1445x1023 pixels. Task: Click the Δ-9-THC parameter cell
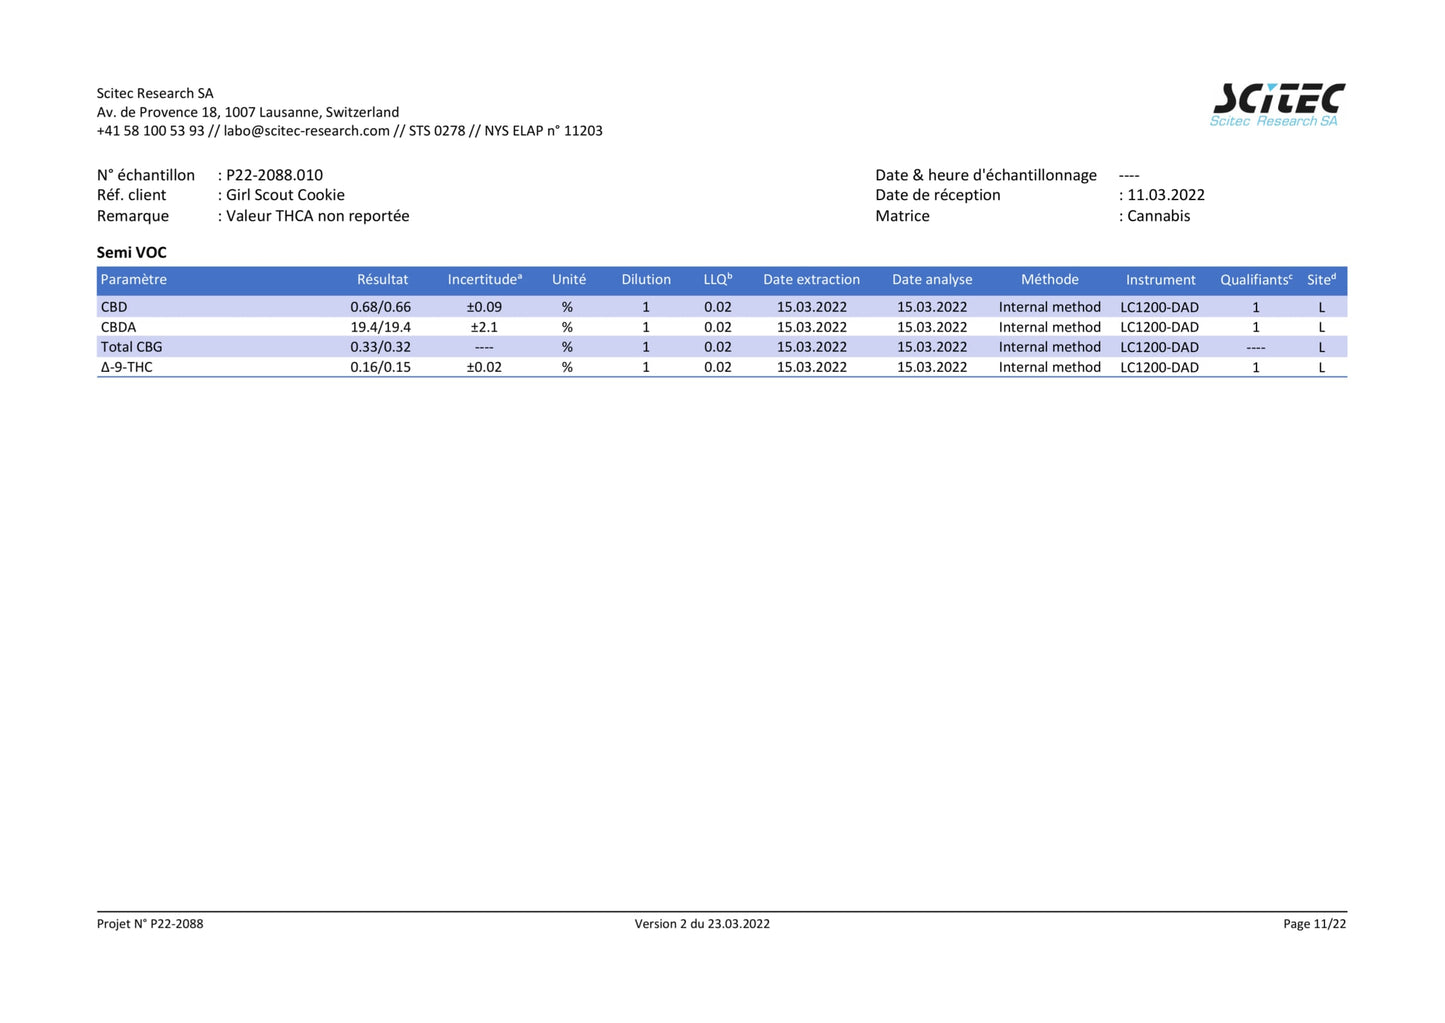point(127,367)
